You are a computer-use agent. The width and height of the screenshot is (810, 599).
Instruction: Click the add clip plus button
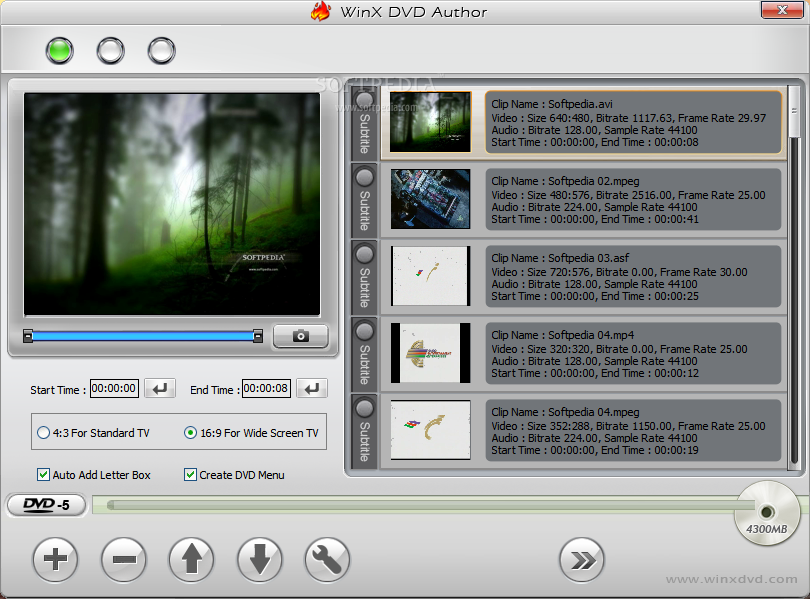(x=55, y=559)
